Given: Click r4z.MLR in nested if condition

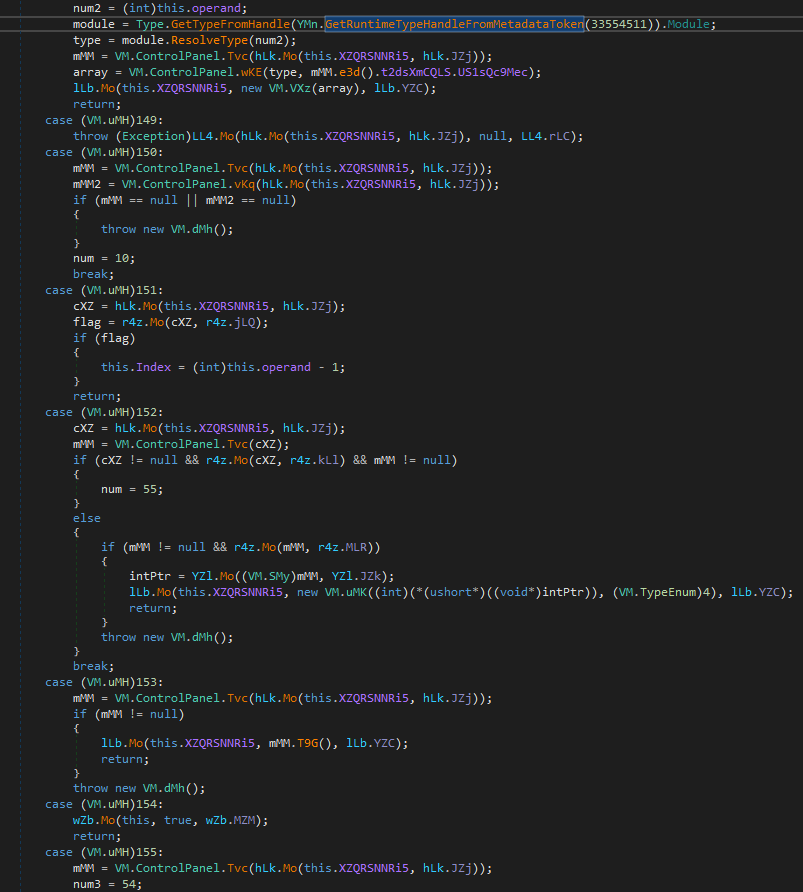Looking at the screenshot, I should pyautogui.click(x=342, y=547).
